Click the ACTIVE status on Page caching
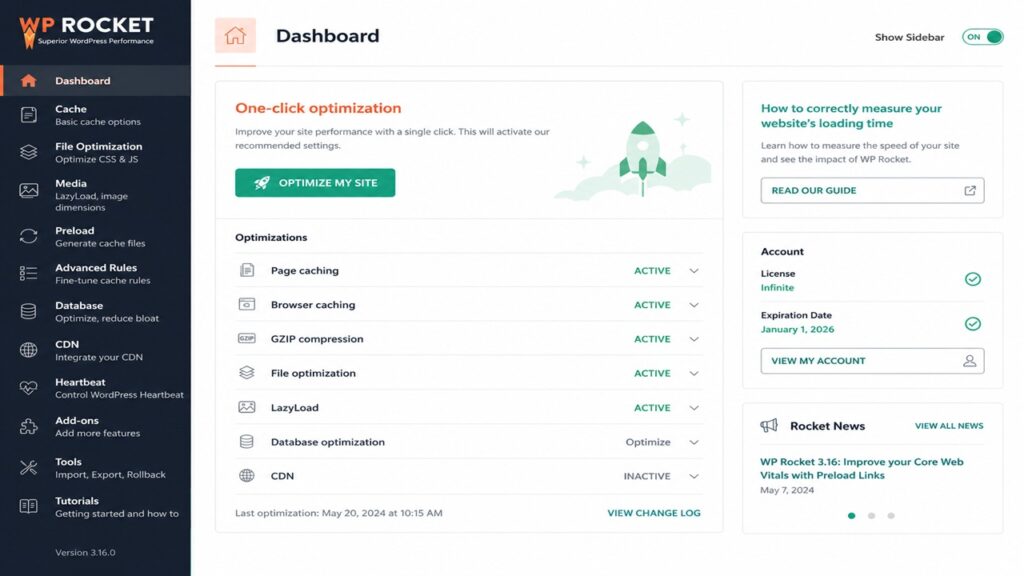Screen dimensions: 1024x576 (652, 270)
